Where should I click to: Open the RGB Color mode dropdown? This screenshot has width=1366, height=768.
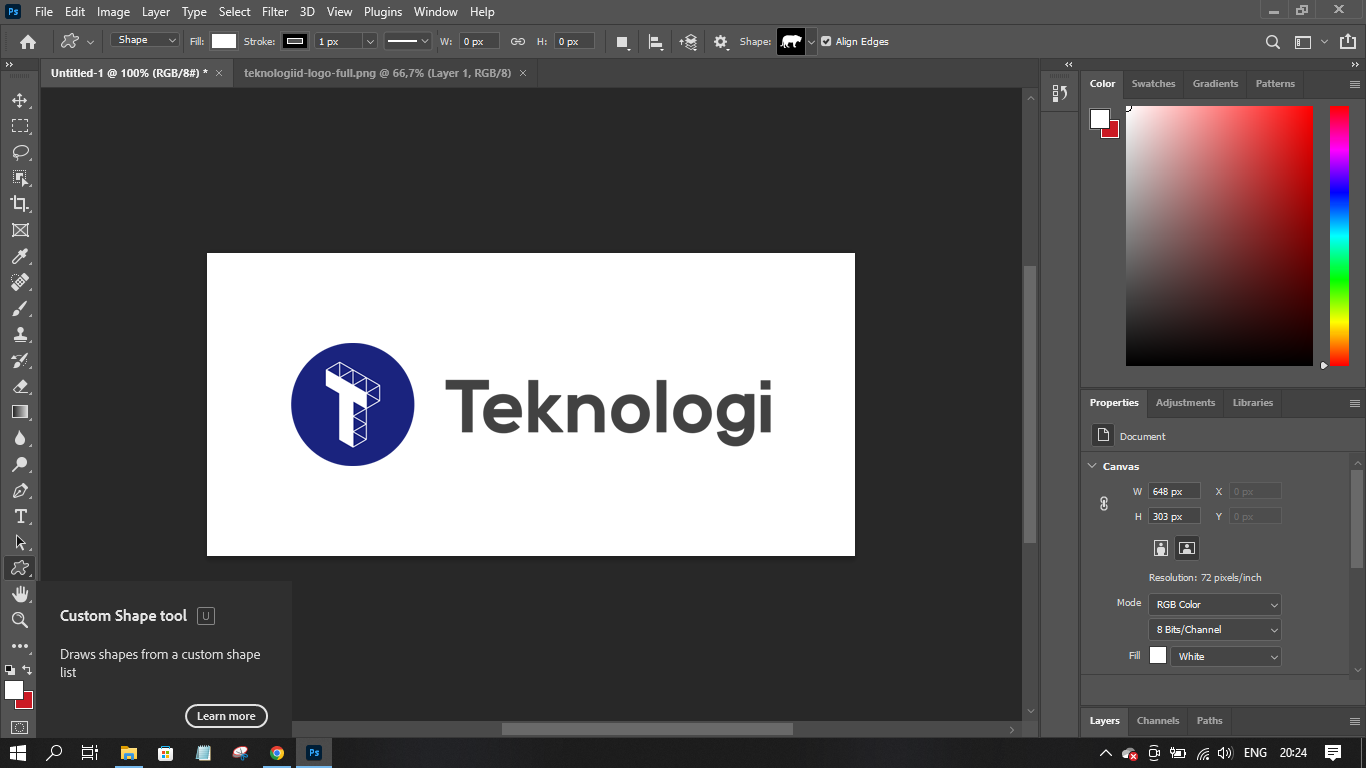pos(1214,604)
